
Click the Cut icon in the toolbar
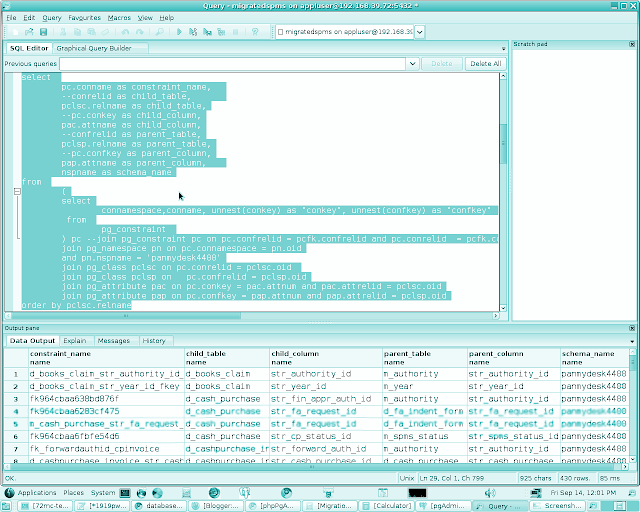point(63,32)
